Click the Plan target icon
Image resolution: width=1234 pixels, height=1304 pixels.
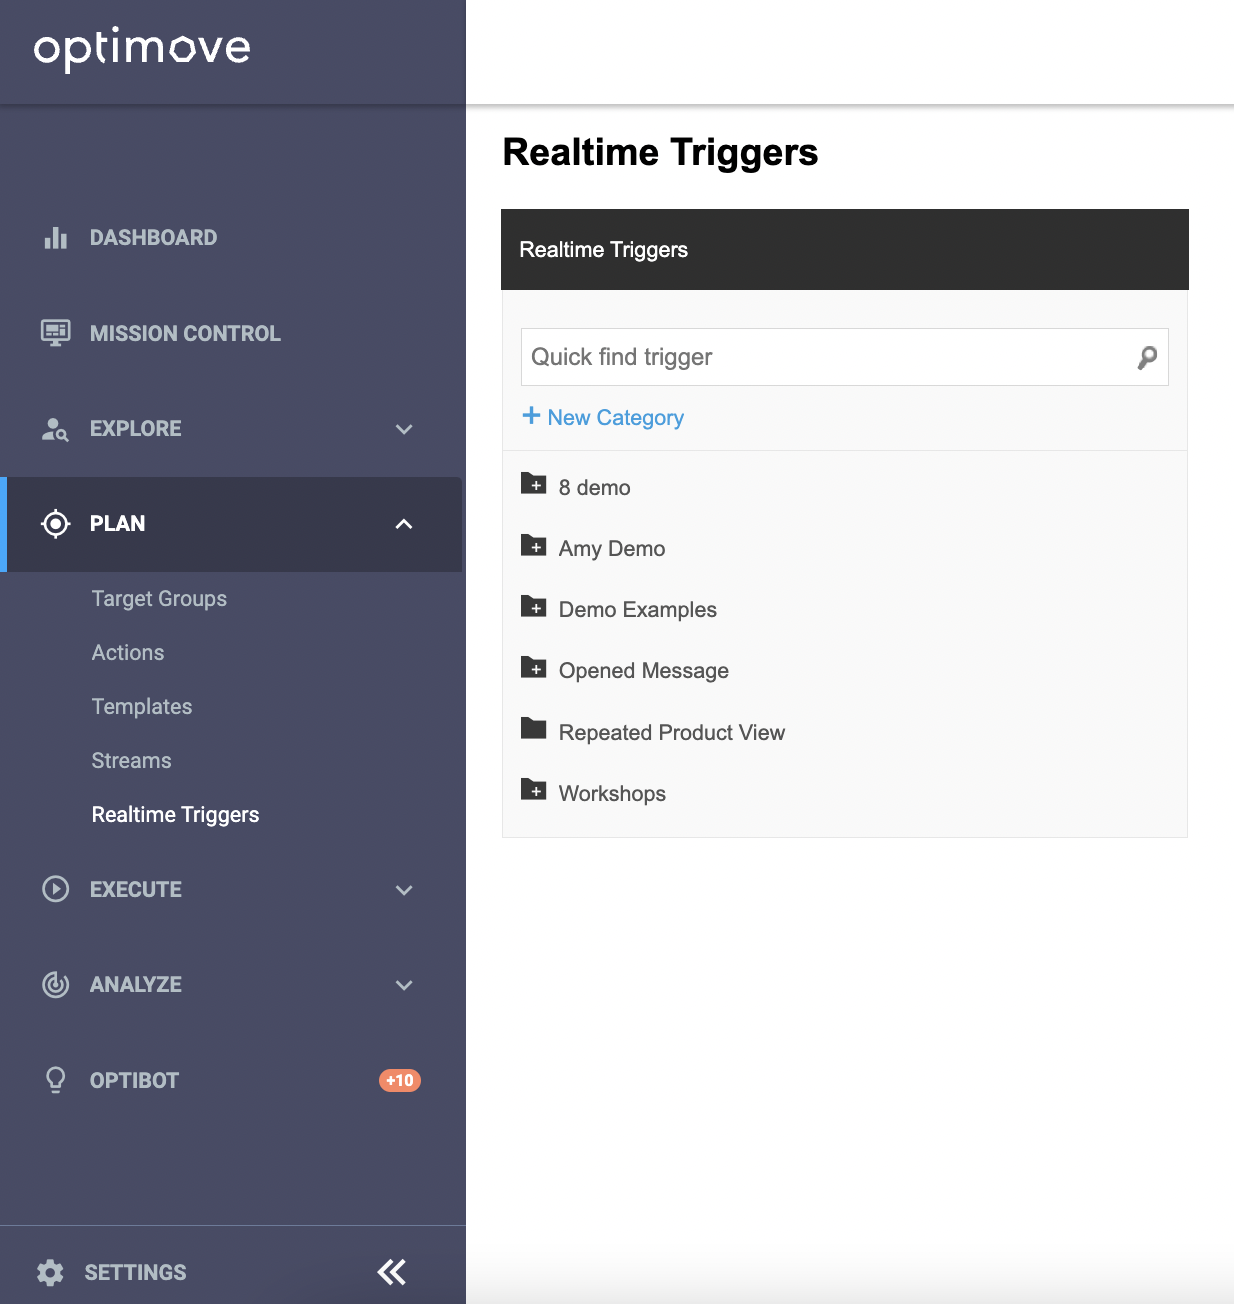pos(56,523)
